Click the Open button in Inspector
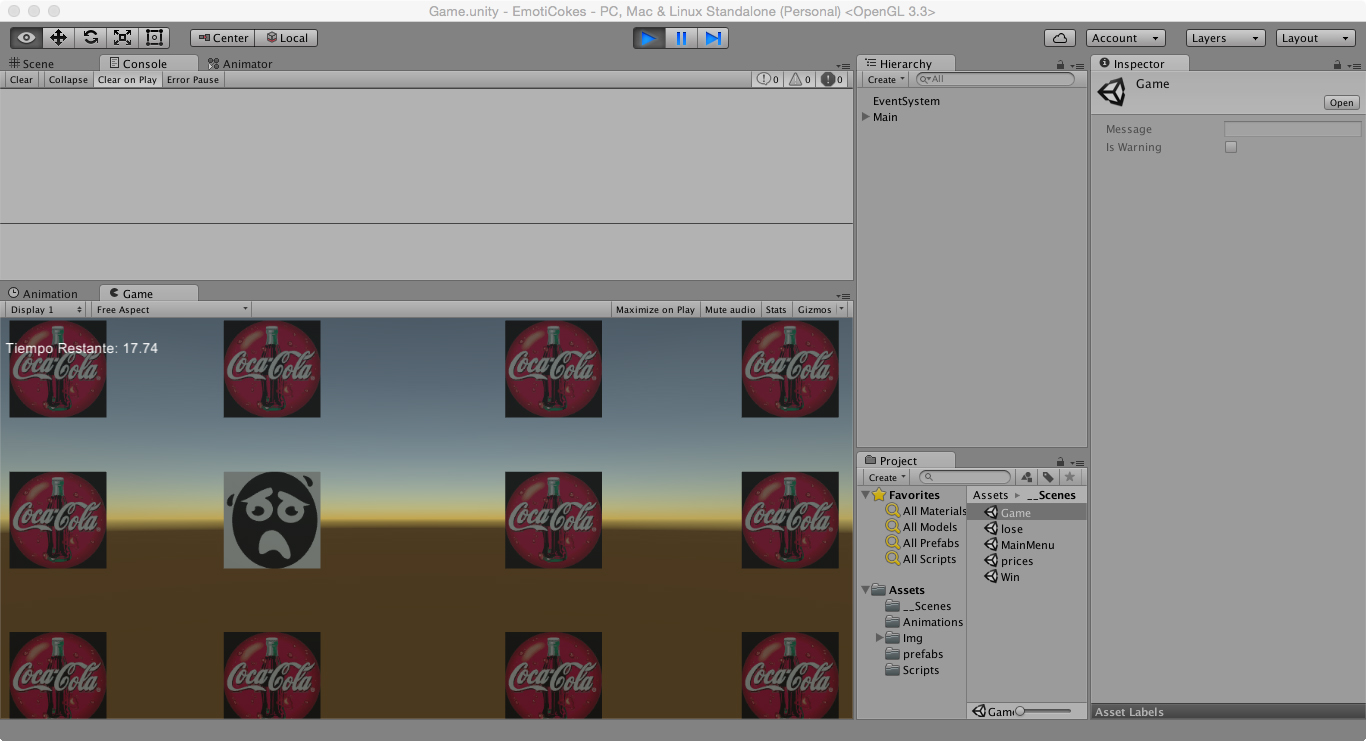The image size is (1366, 741). (1341, 103)
